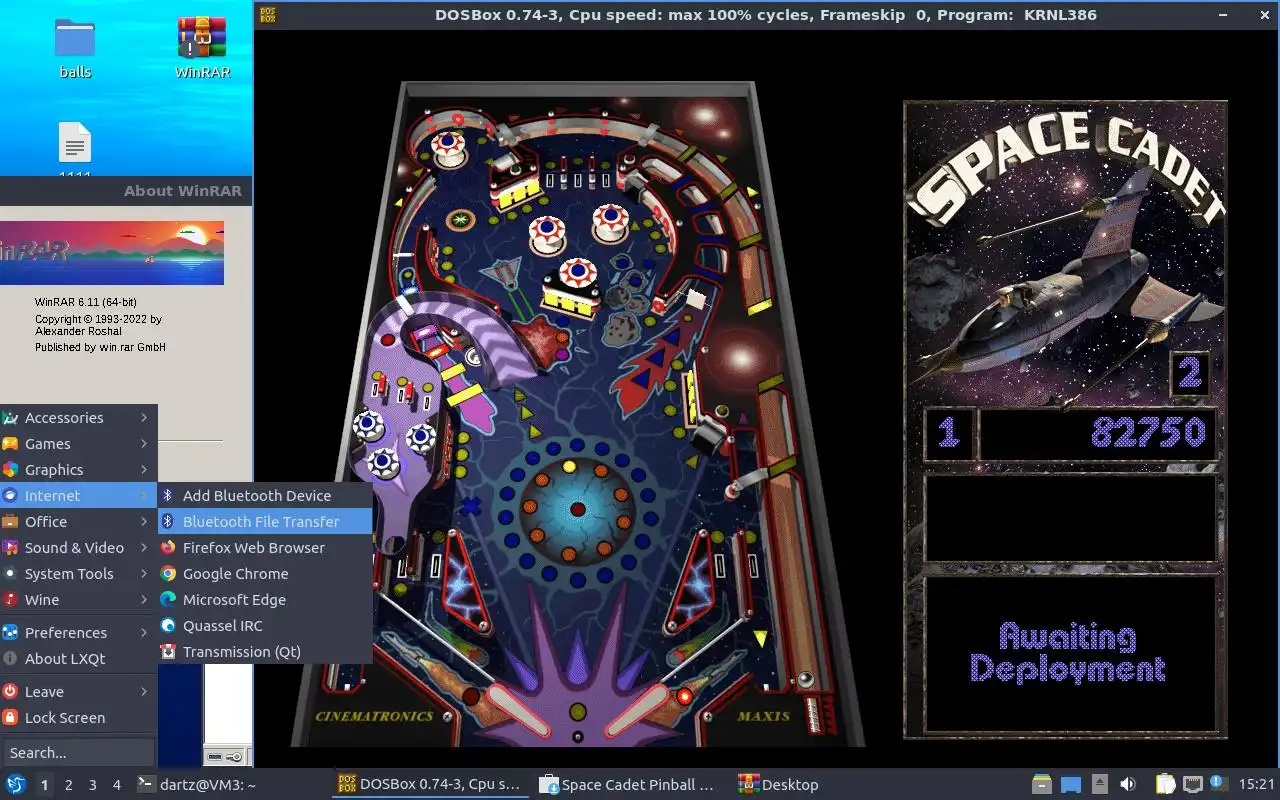
Task: Select the text document icon on desktop
Action: pyautogui.click(x=75, y=143)
